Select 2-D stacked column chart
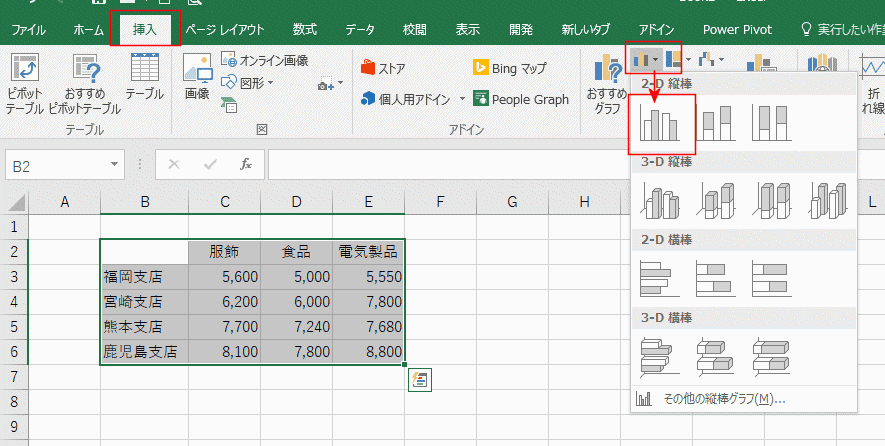The width and height of the screenshot is (885, 446). click(x=716, y=123)
